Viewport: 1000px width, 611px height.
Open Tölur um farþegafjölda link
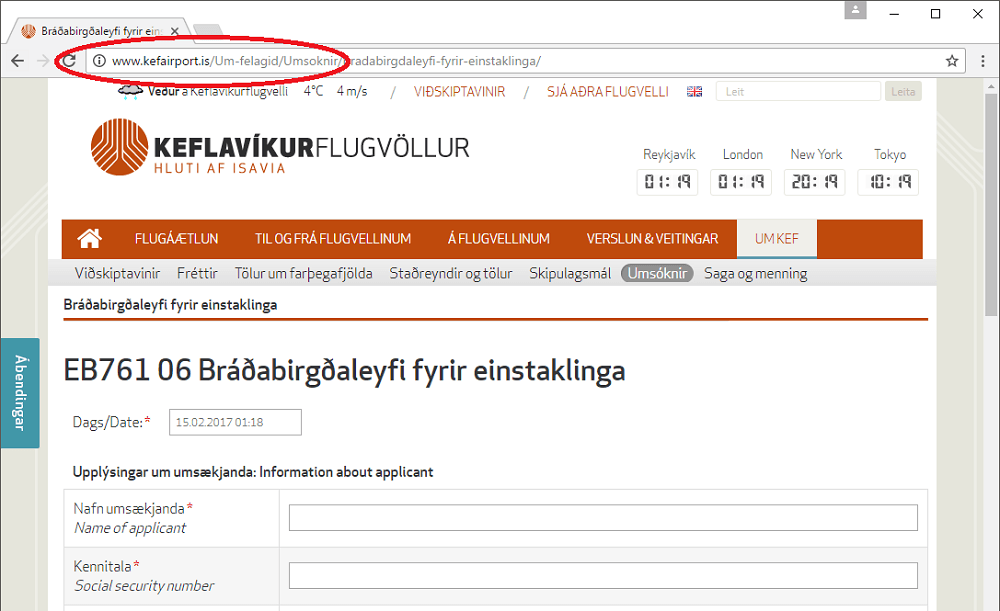point(304,274)
